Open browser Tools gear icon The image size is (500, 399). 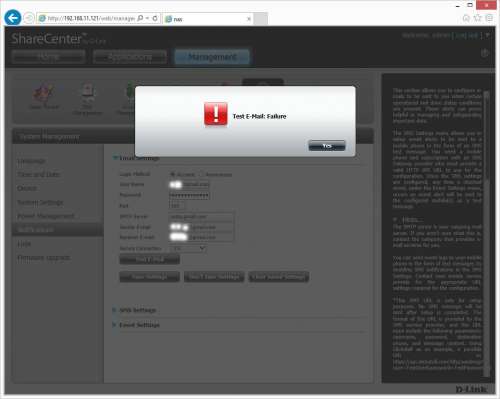pyautogui.click(x=489, y=18)
